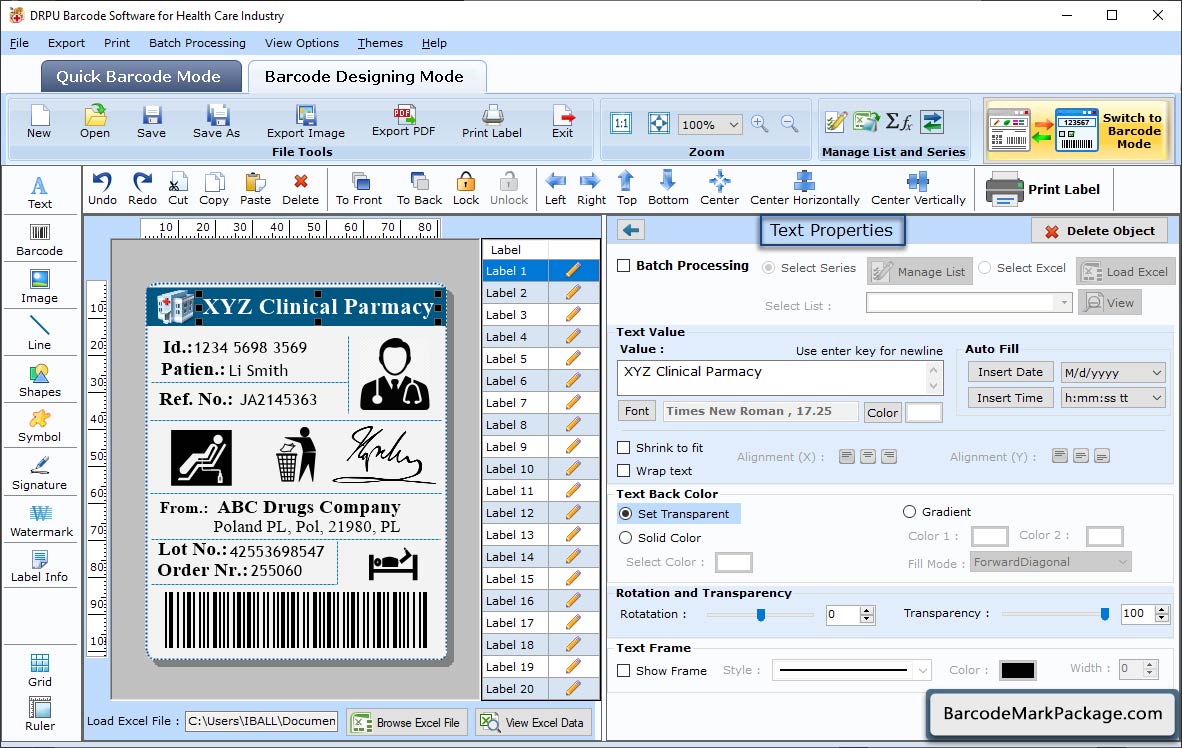The image size is (1182, 748).
Task: Open the h:mm:ss tt time format dropdown
Action: click(x=1156, y=398)
